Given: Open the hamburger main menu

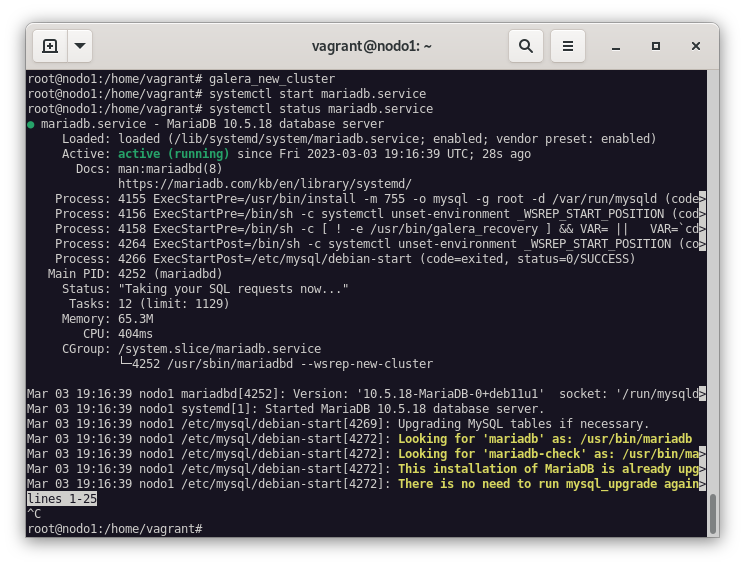Looking at the screenshot, I should [568, 46].
